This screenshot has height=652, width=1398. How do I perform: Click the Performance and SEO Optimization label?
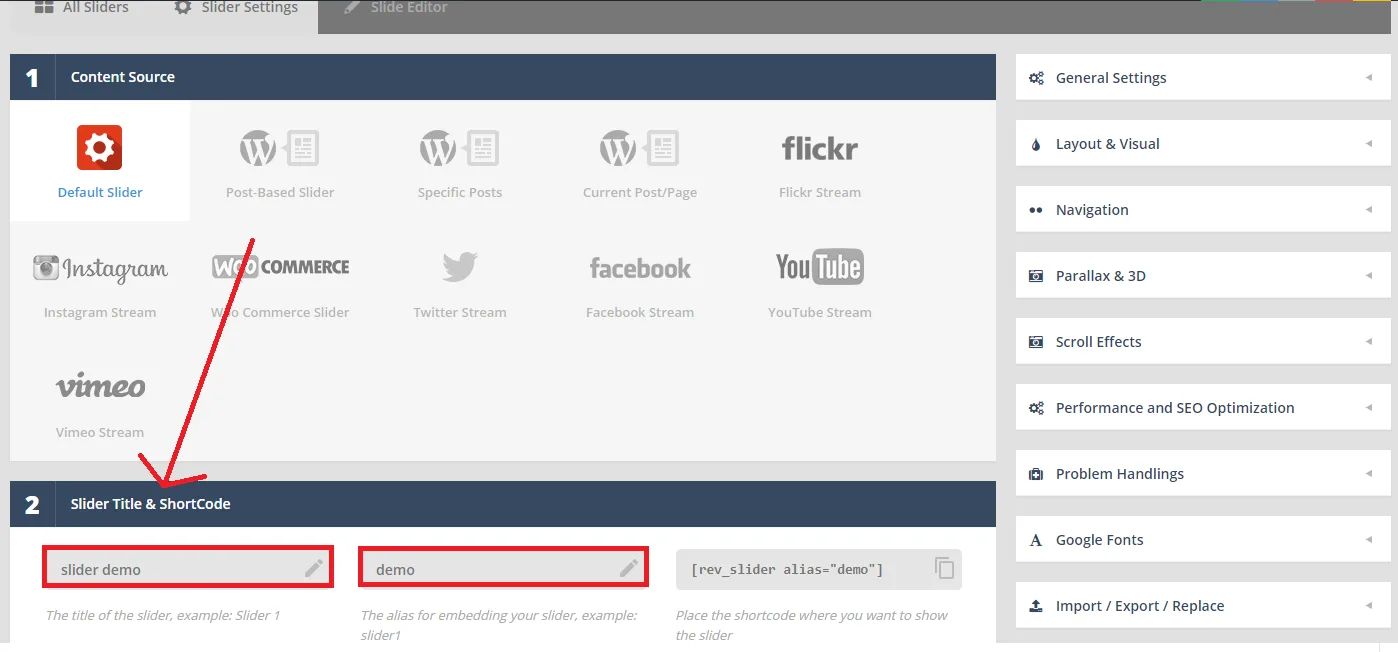point(1175,408)
